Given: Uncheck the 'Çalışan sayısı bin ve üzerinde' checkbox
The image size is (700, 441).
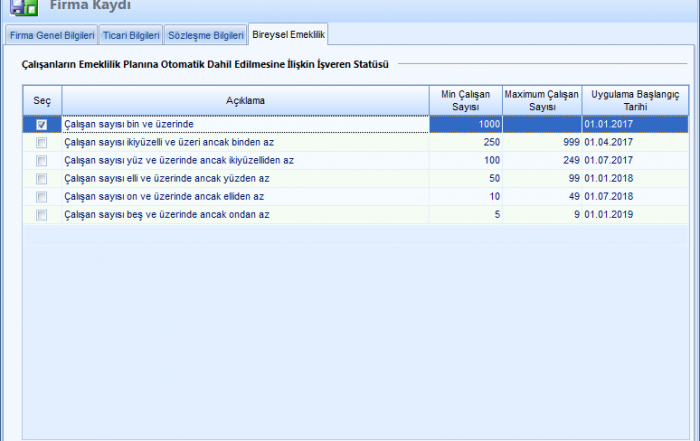Looking at the screenshot, I should click(x=41, y=125).
